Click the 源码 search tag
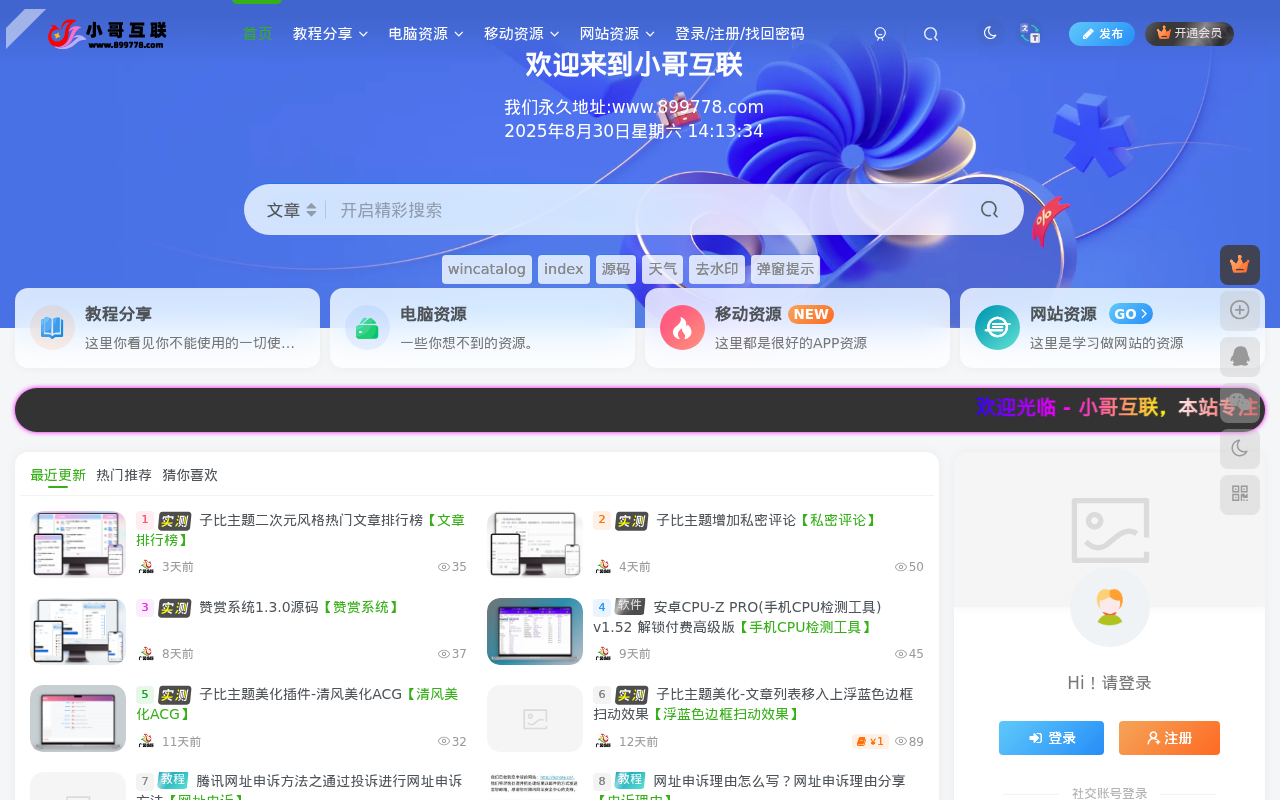Image resolution: width=1280 pixels, height=800 pixels. (x=616, y=269)
